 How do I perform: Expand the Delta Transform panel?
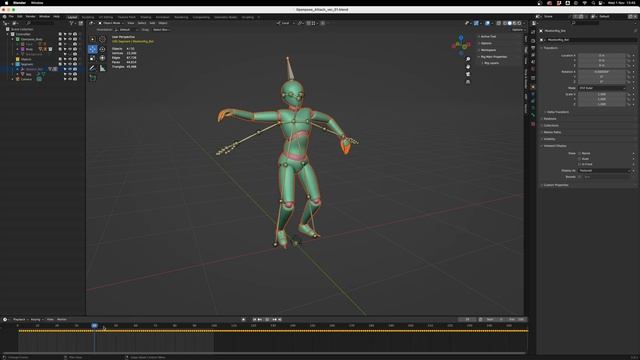click(558, 112)
